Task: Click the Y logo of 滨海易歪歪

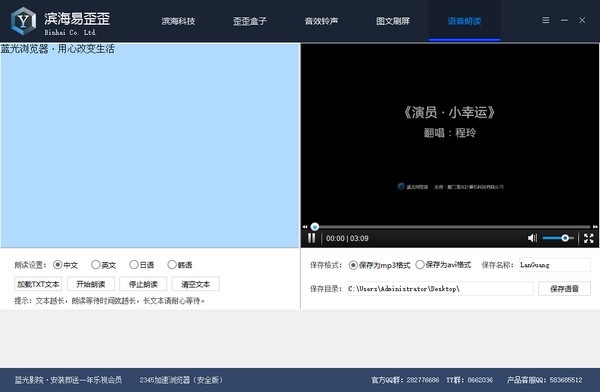Action: pyautogui.click(x=23, y=21)
